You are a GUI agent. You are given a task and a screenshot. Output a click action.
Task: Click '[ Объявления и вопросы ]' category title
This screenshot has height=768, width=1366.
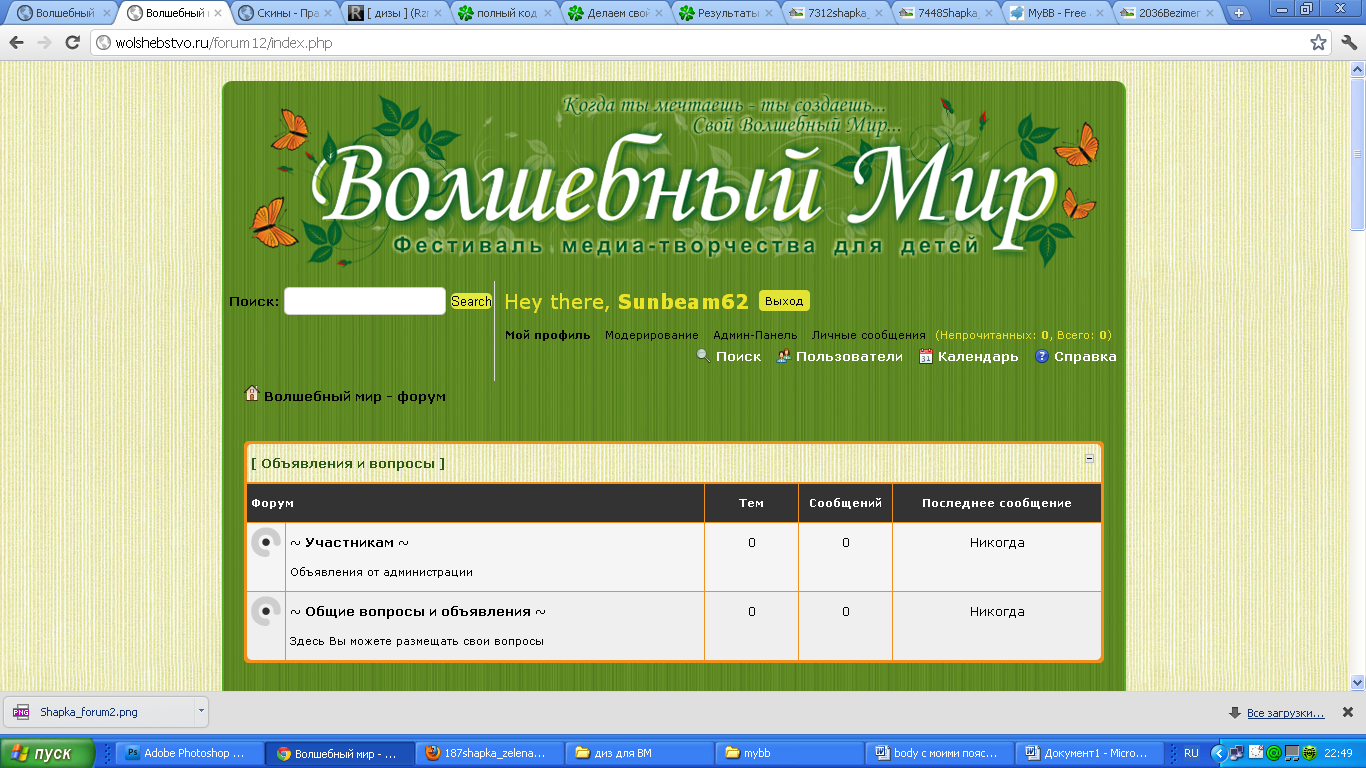pyautogui.click(x=348, y=464)
